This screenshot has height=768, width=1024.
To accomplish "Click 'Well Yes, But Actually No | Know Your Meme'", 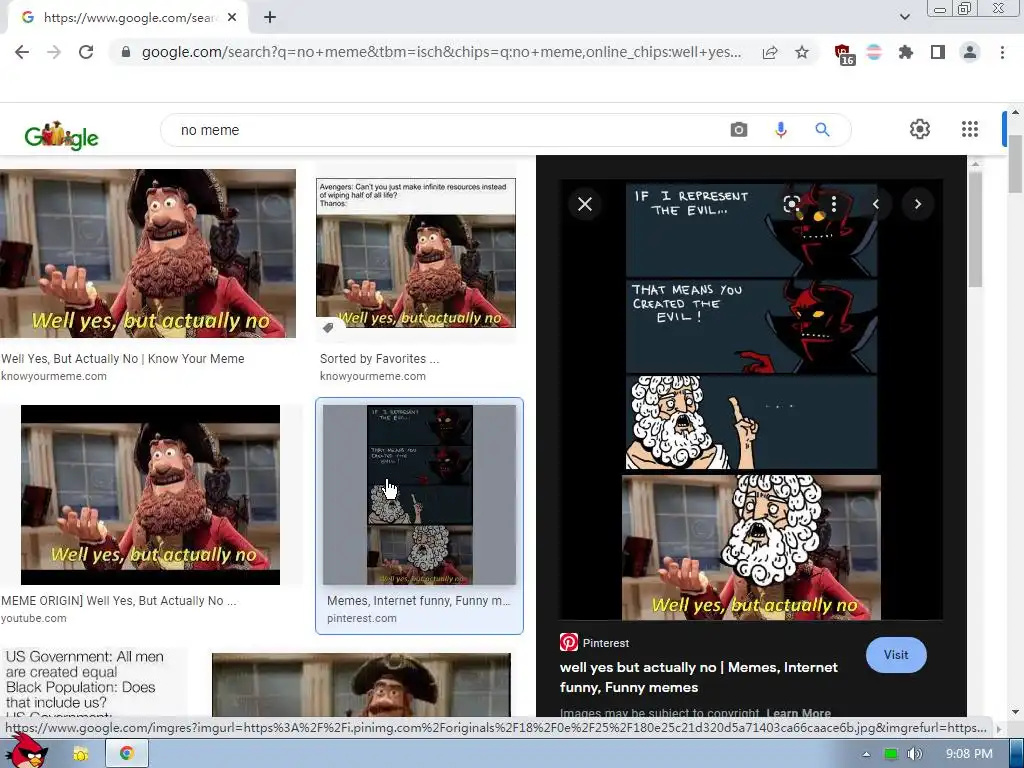I will [x=123, y=359].
